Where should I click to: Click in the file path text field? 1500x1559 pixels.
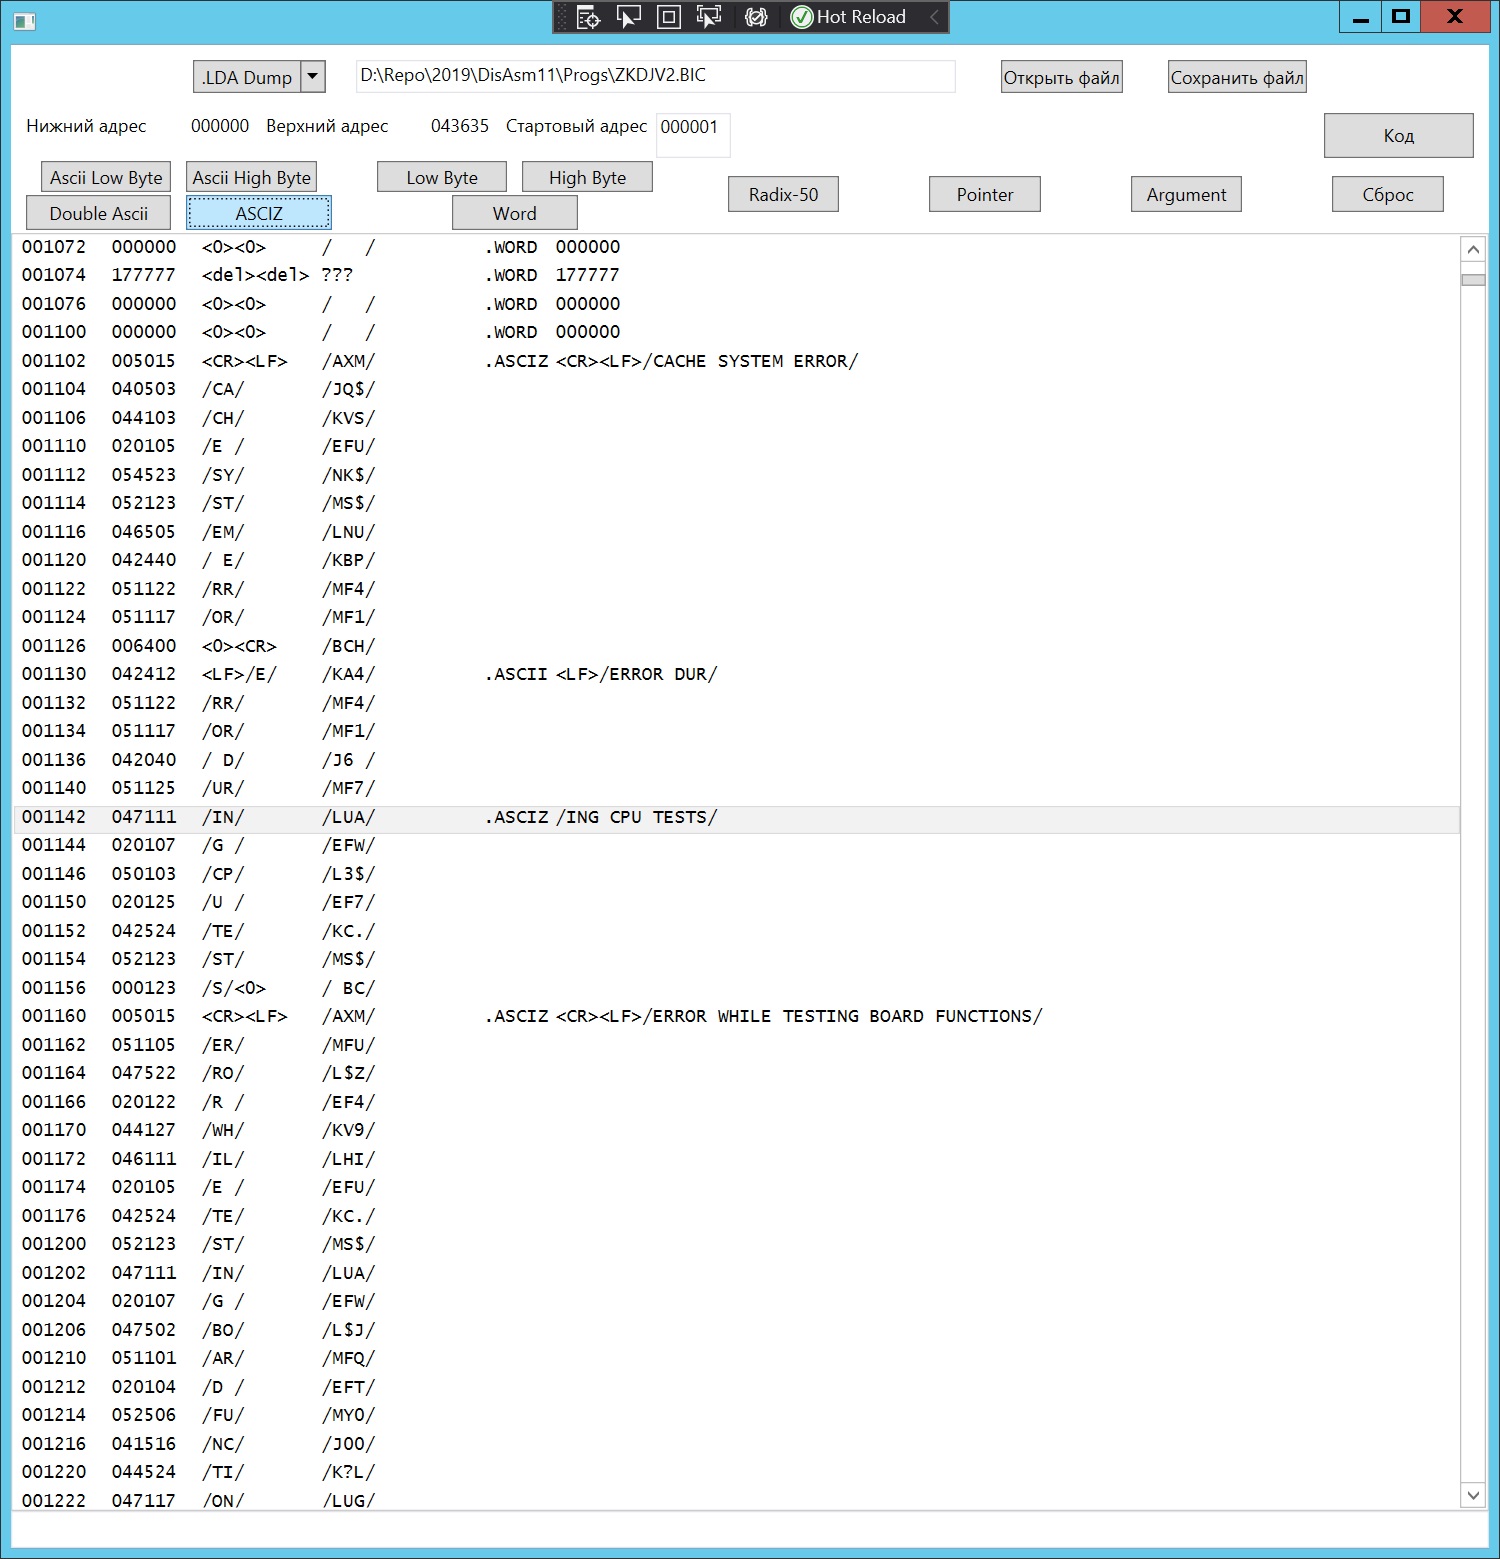[x=655, y=76]
